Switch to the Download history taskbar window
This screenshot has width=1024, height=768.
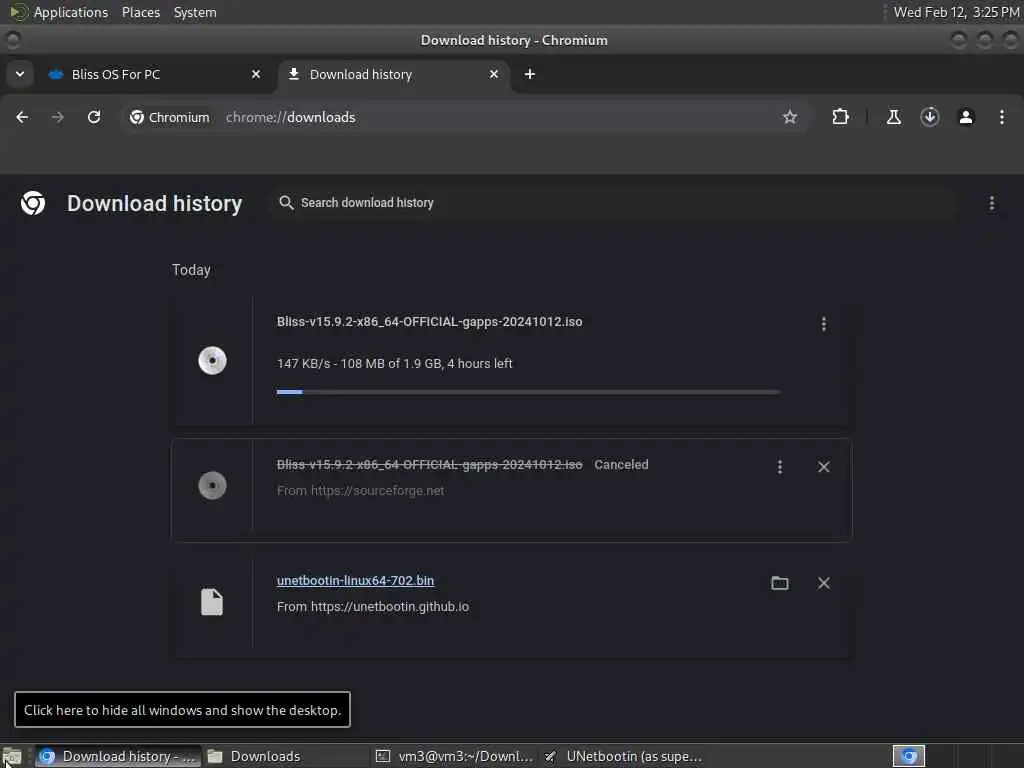pos(118,756)
